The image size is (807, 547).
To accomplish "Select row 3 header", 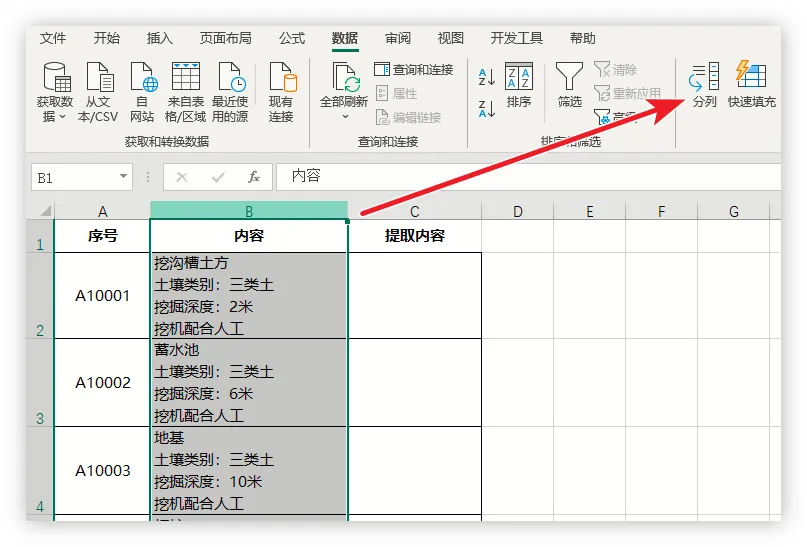I will (40, 382).
